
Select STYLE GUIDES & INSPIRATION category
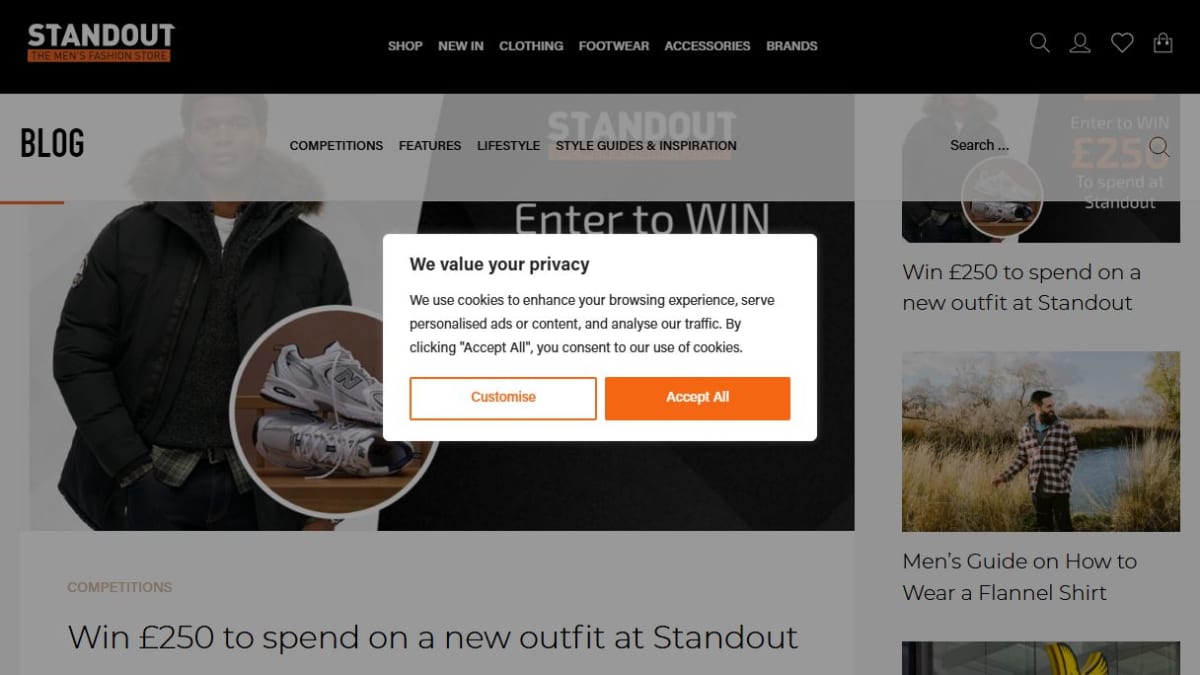tap(646, 146)
